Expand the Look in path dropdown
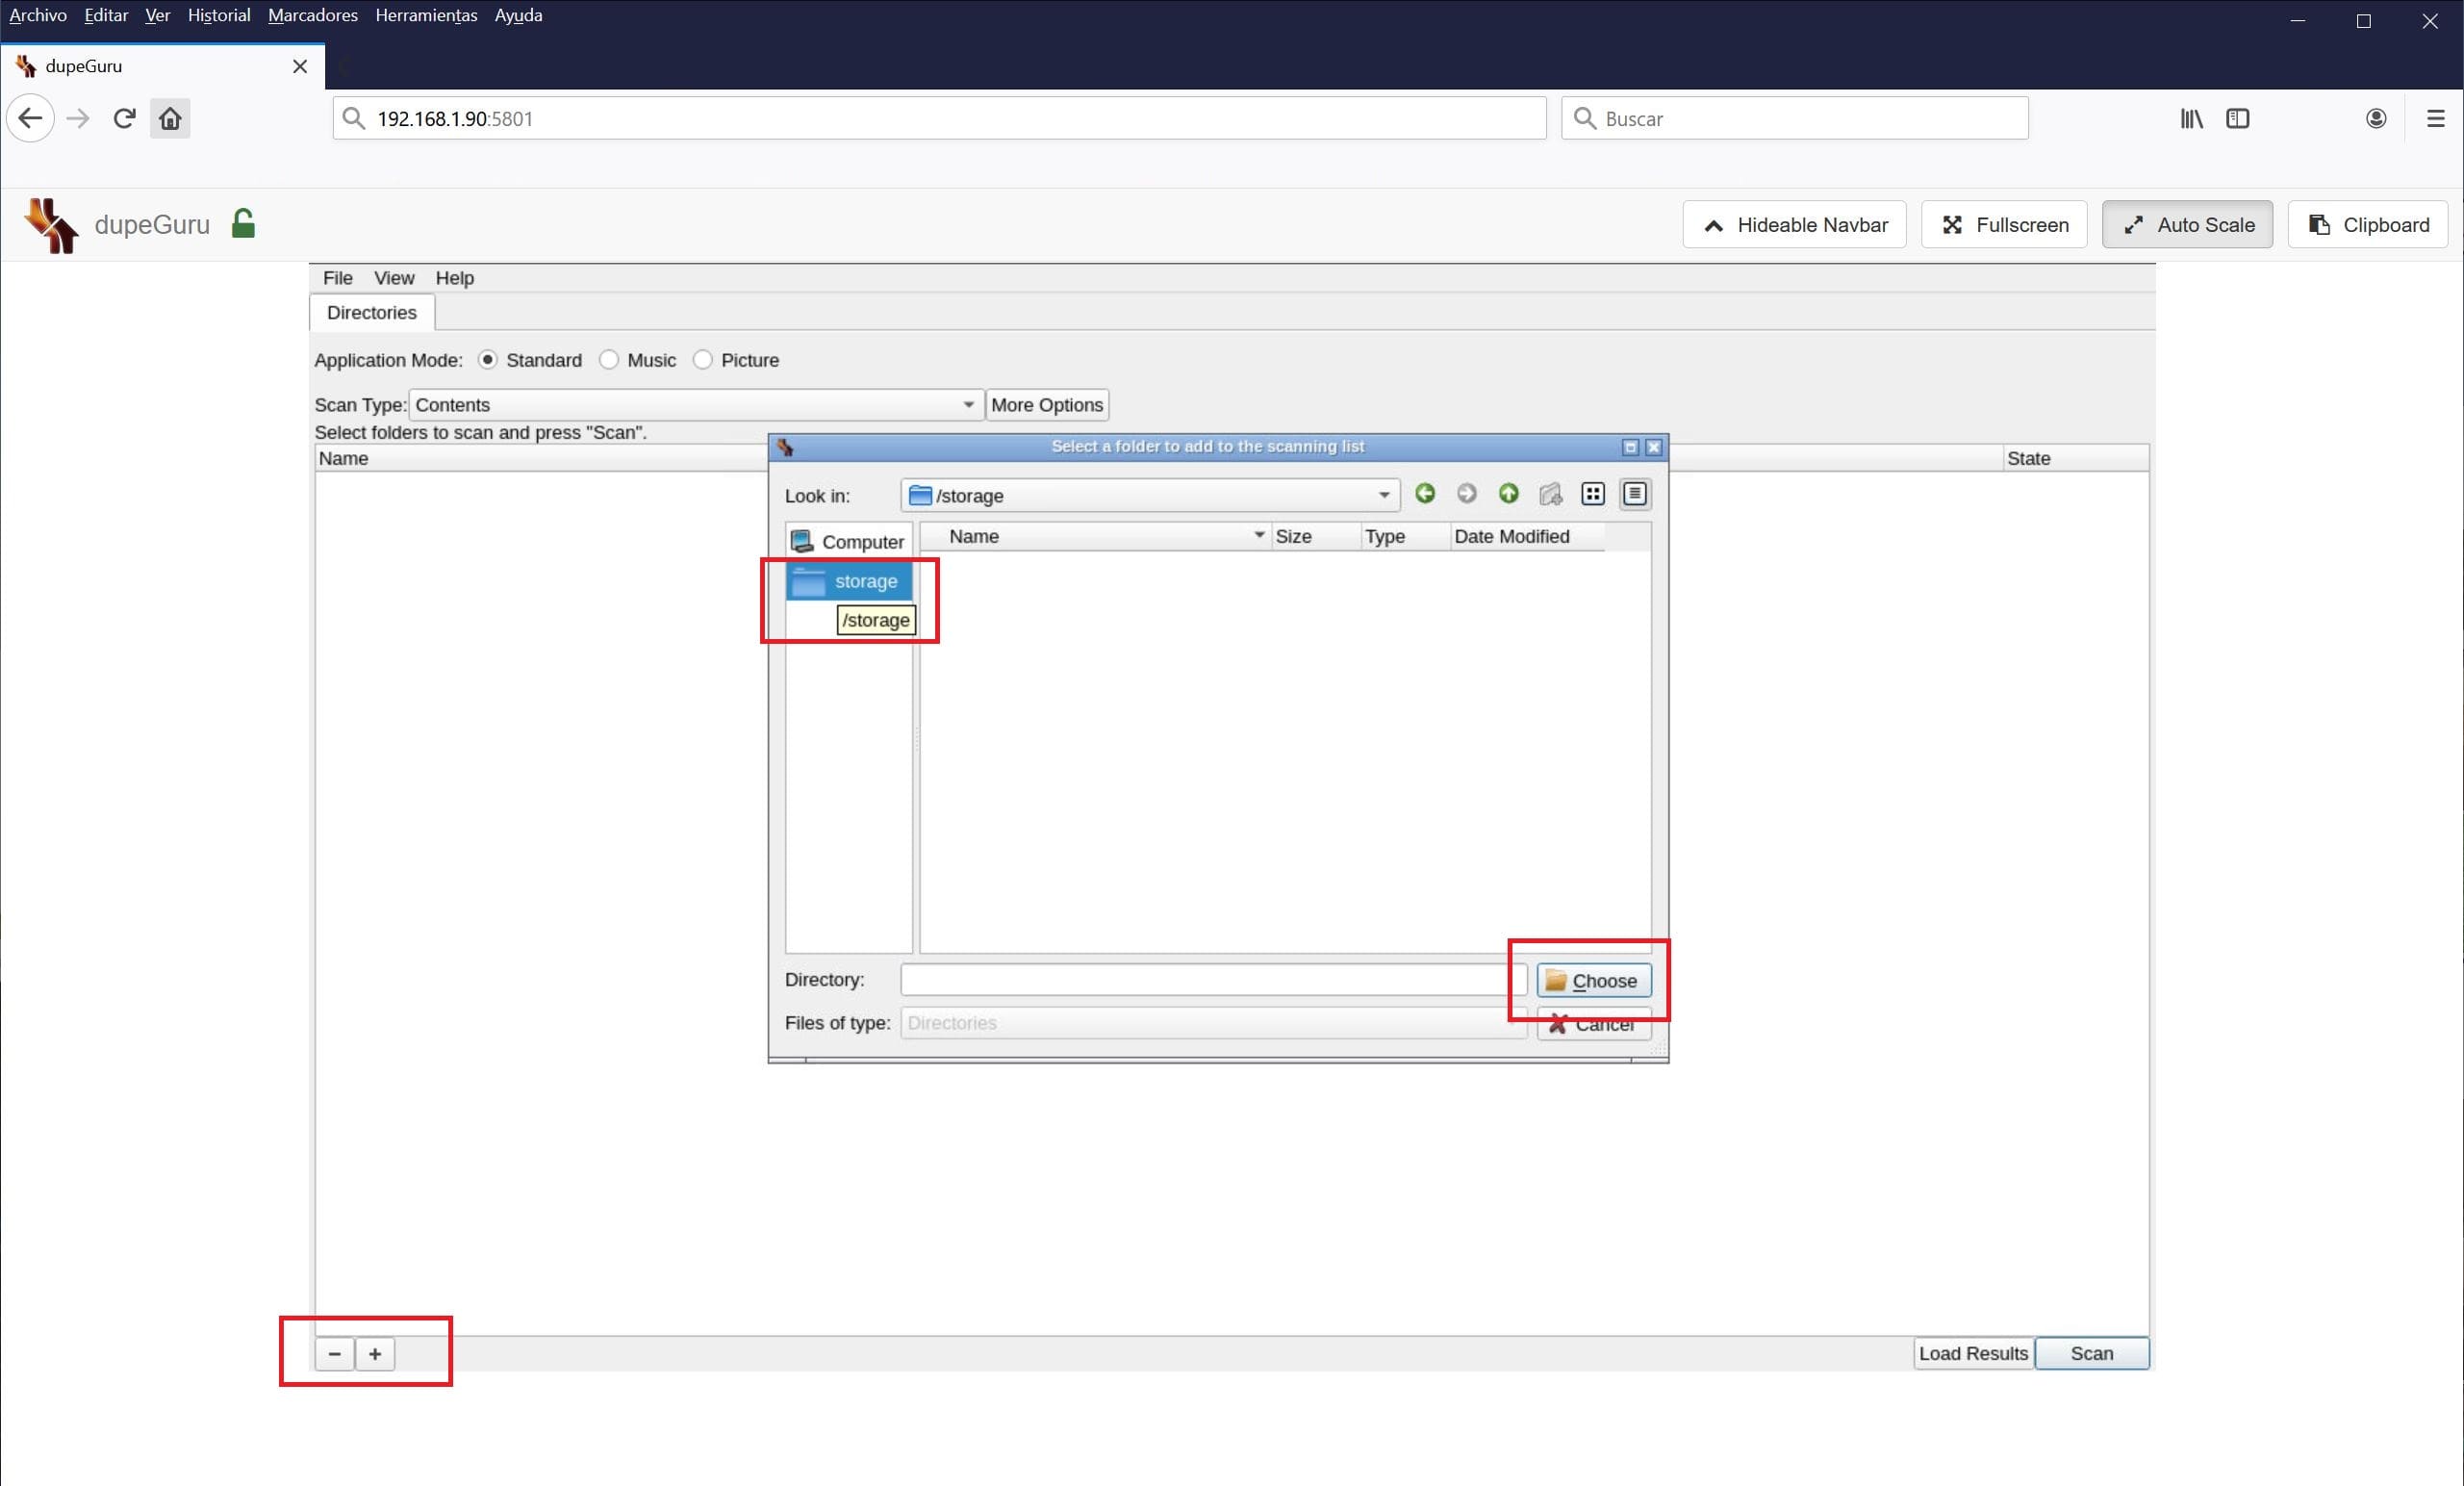This screenshot has width=2464, height=1486. click(1383, 496)
